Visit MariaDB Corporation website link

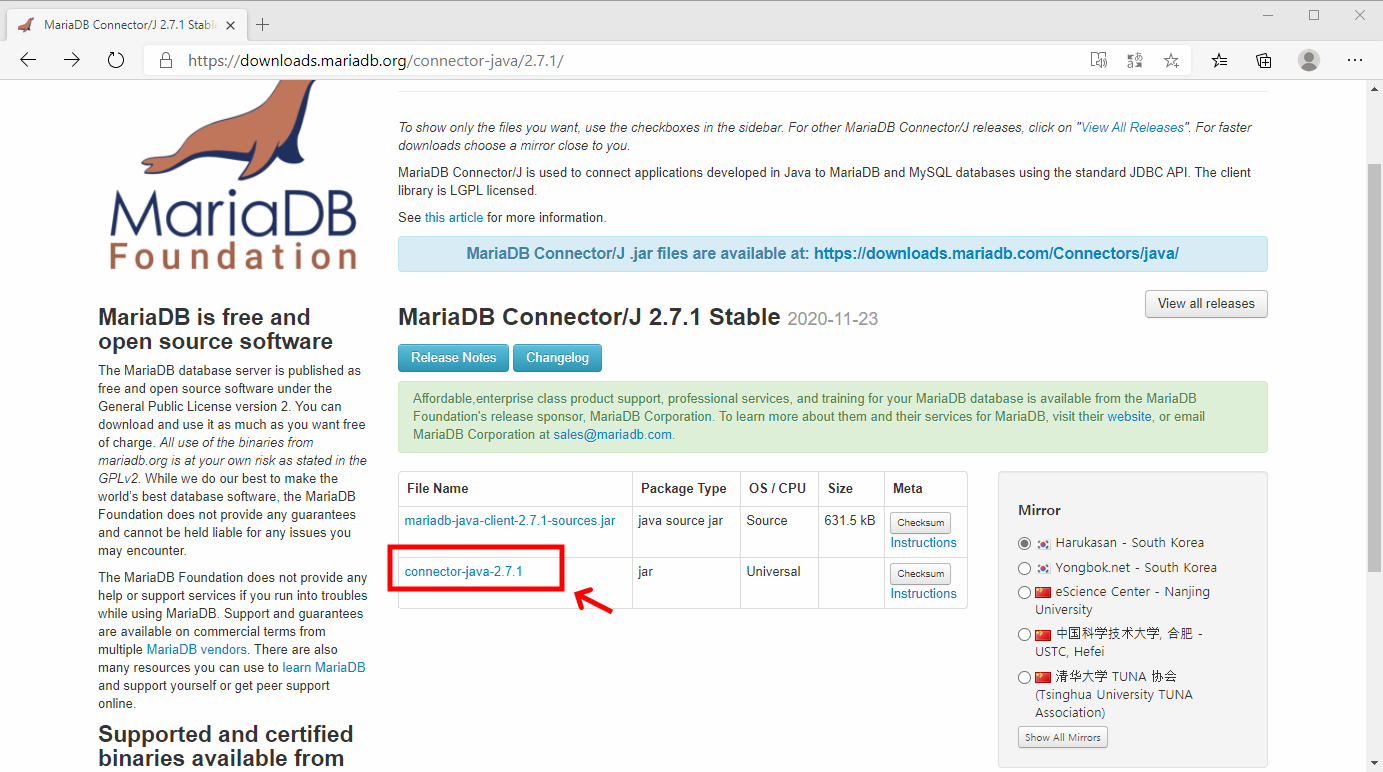coord(1129,416)
